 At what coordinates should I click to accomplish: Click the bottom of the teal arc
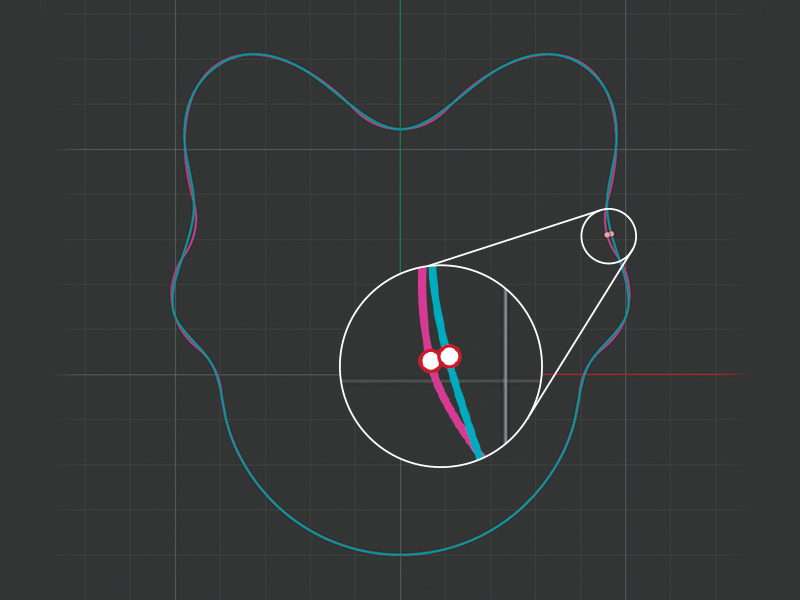pyautogui.click(x=400, y=554)
